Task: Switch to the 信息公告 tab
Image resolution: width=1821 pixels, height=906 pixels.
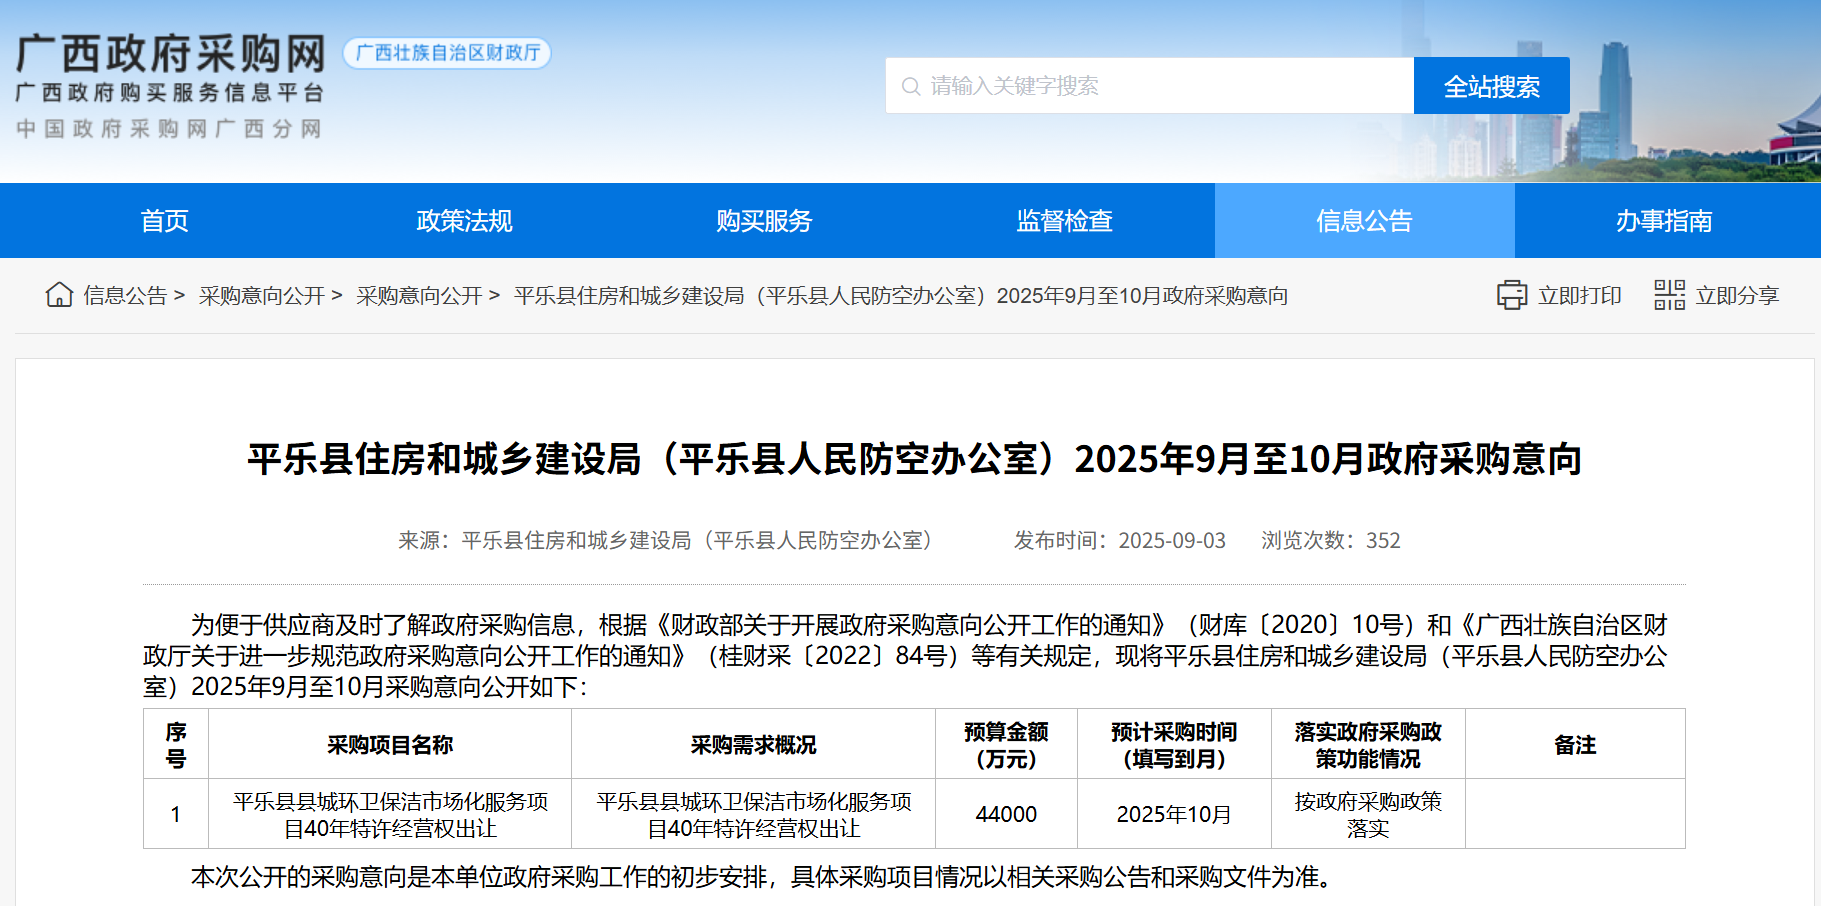Action: (x=1364, y=221)
